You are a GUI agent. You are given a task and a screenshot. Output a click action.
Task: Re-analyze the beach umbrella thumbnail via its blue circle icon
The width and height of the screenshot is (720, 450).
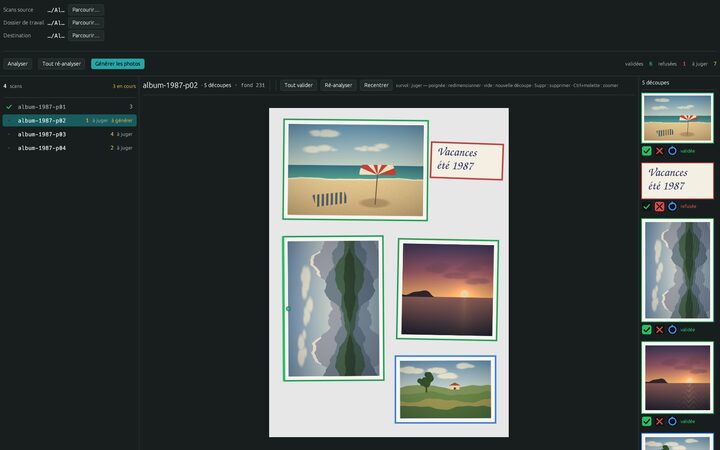[672, 151]
